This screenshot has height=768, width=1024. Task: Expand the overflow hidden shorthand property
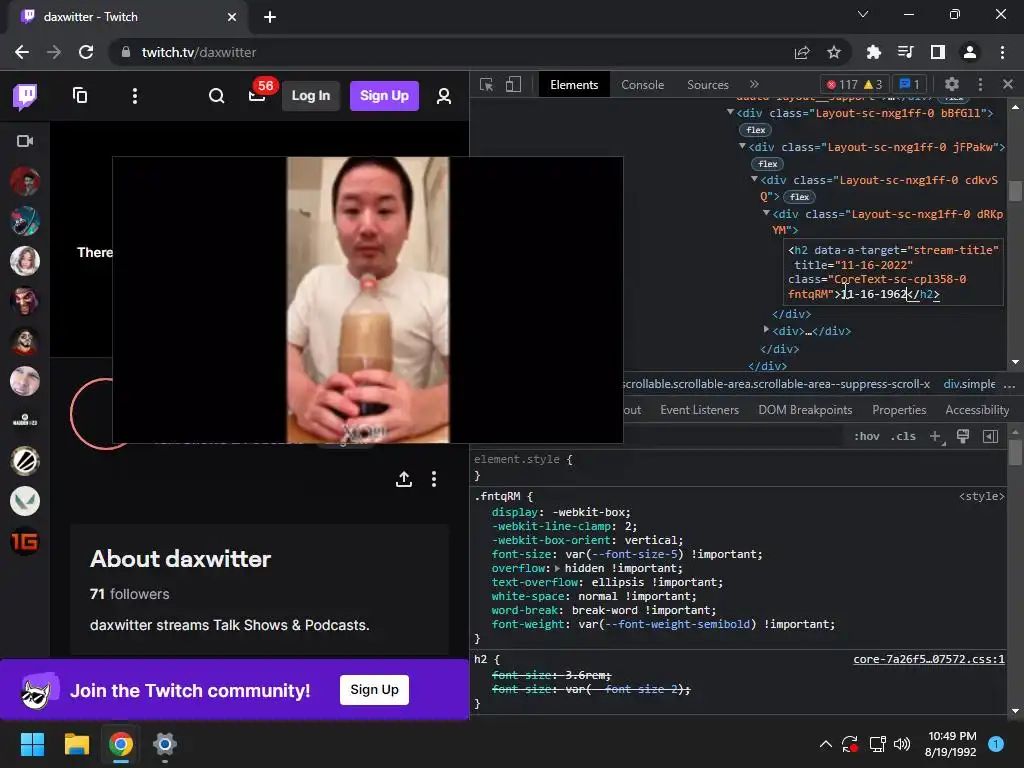(557, 568)
